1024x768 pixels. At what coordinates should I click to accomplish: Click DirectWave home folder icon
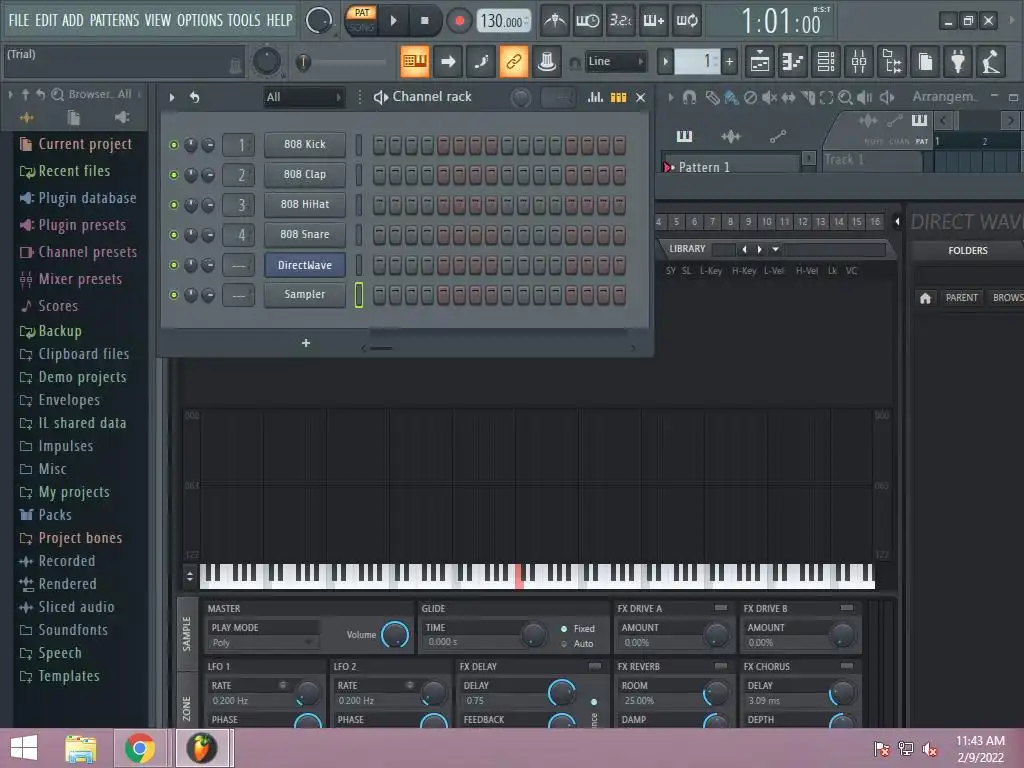click(925, 298)
